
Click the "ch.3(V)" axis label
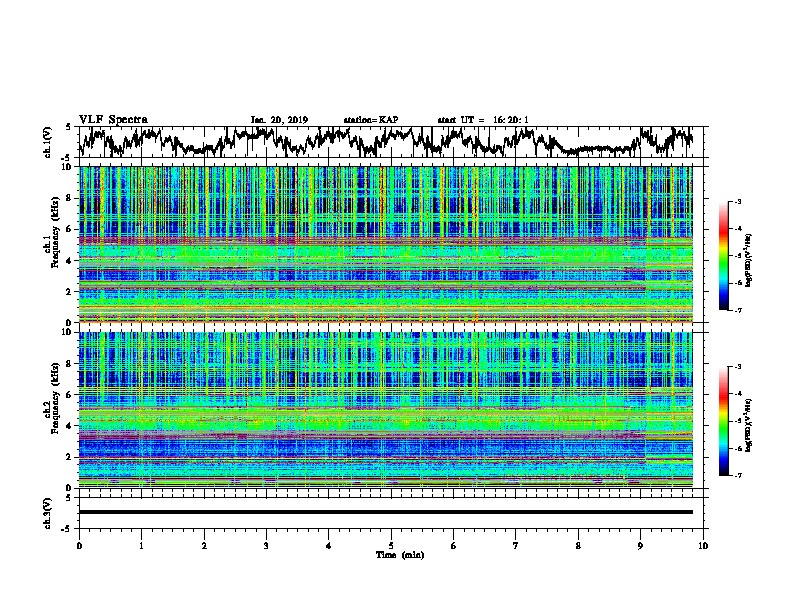(47, 513)
